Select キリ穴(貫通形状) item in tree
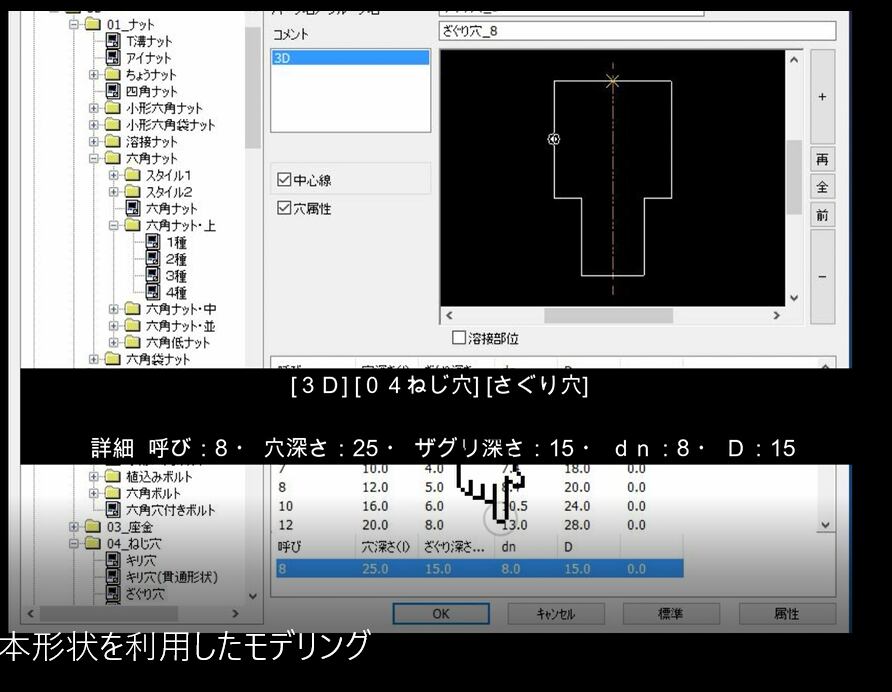The image size is (892, 692). point(114,577)
